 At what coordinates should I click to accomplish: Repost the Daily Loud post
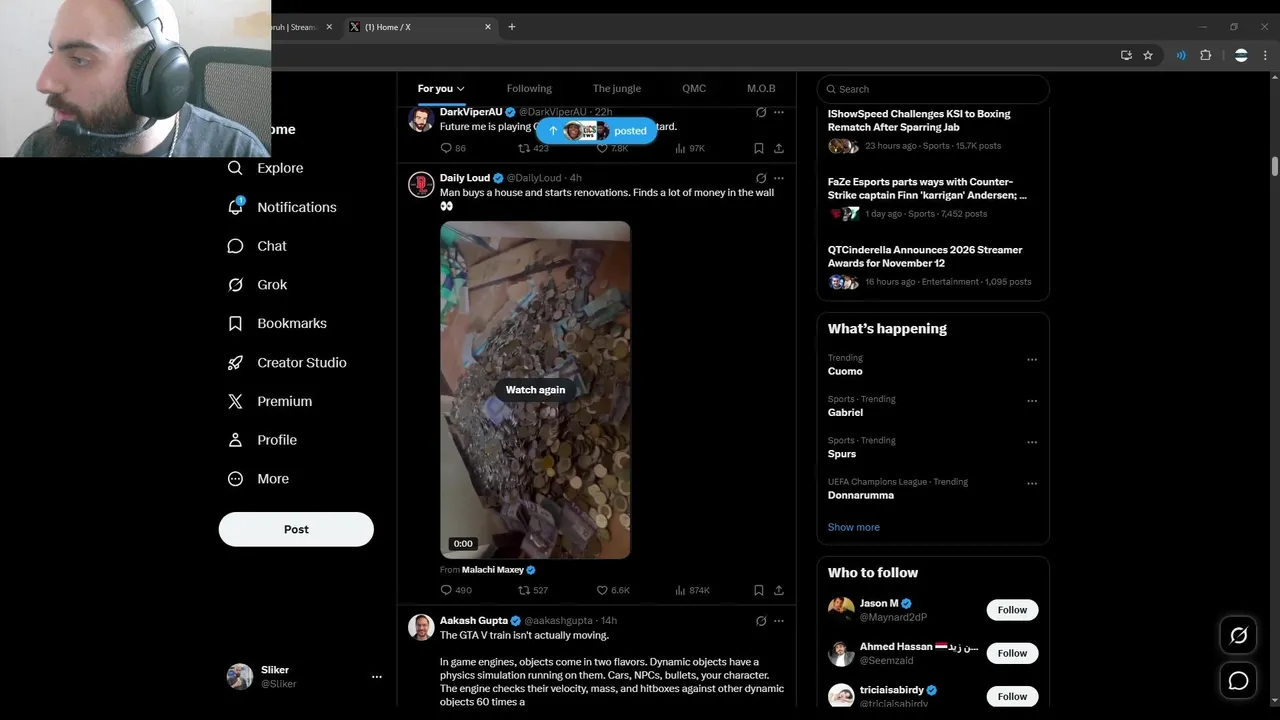(532, 590)
